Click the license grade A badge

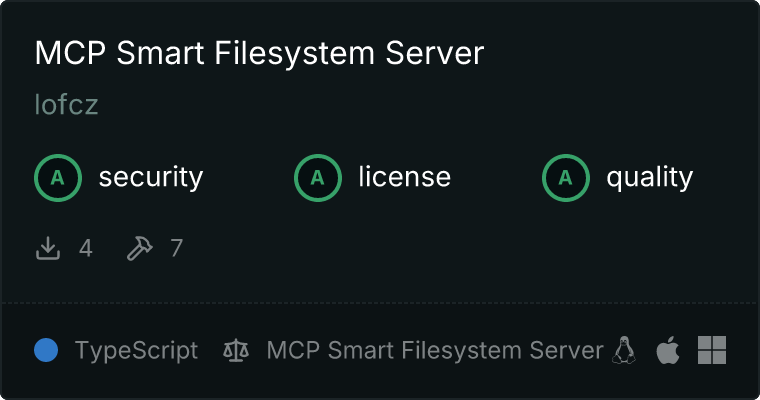coord(317,178)
